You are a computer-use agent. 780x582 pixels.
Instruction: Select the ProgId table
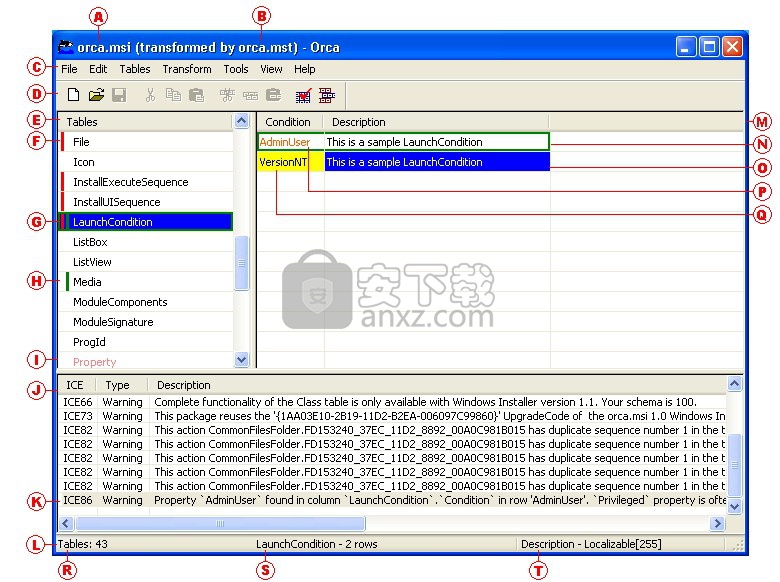[x=146, y=342]
